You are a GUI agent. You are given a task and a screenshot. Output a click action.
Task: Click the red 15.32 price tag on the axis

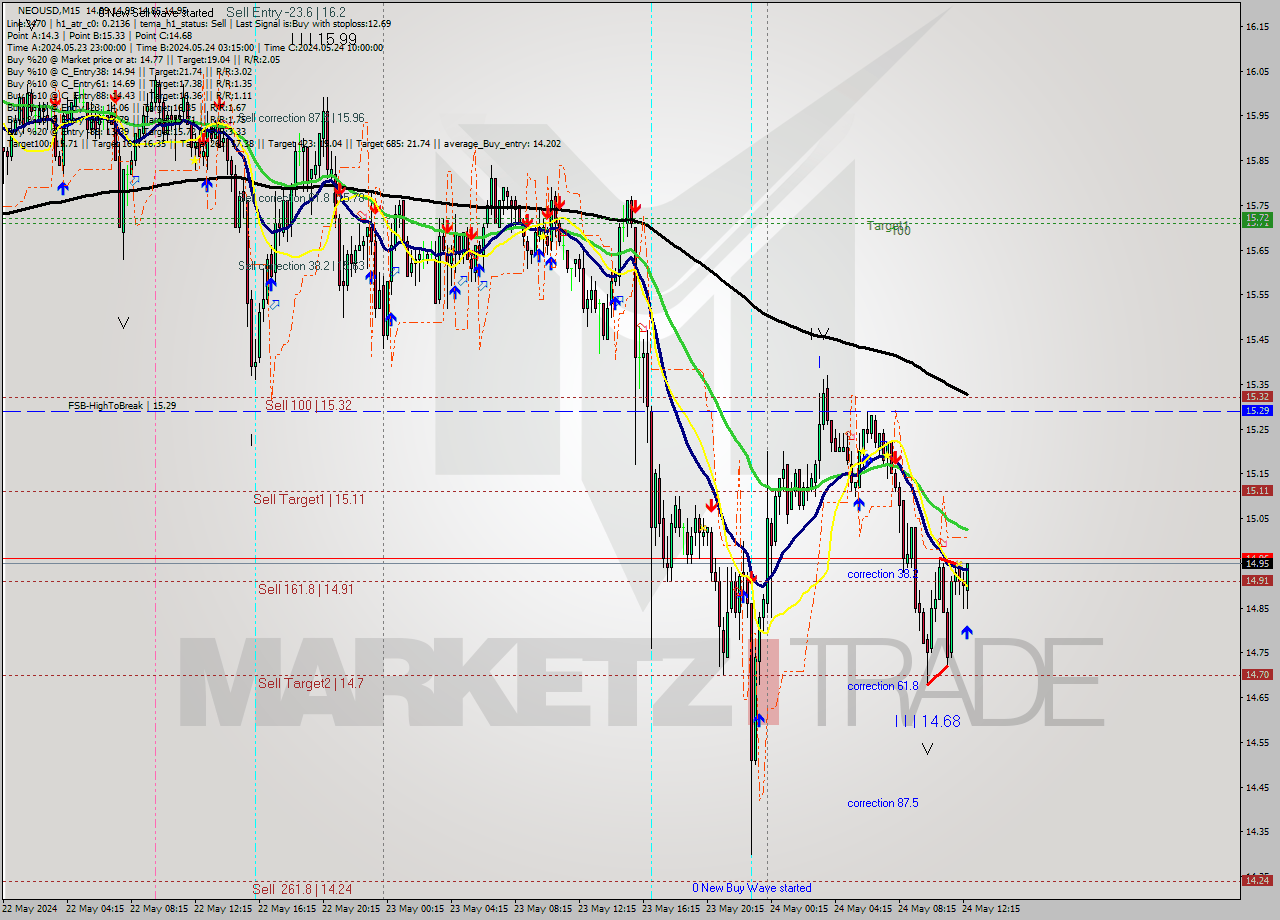[x=1257, y=397]
